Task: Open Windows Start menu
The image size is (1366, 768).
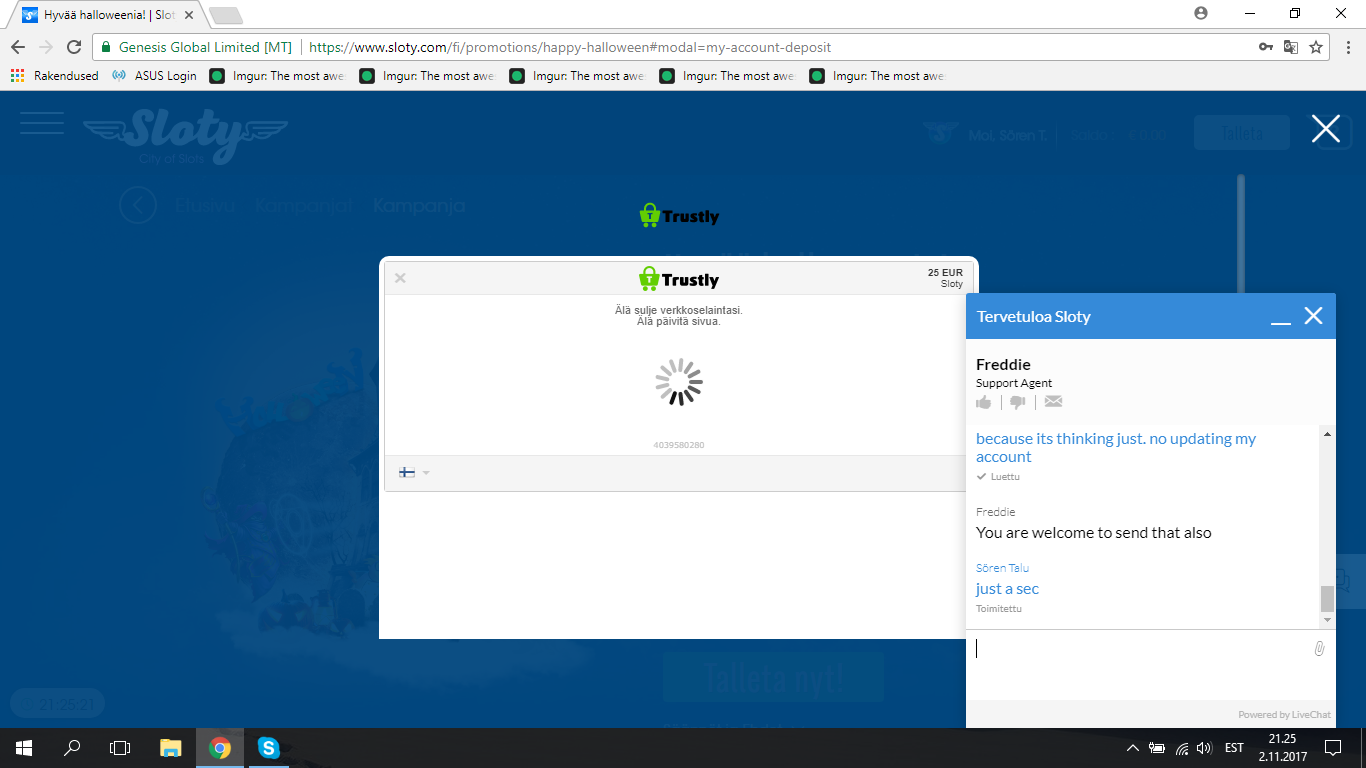Action: (23, 748)
